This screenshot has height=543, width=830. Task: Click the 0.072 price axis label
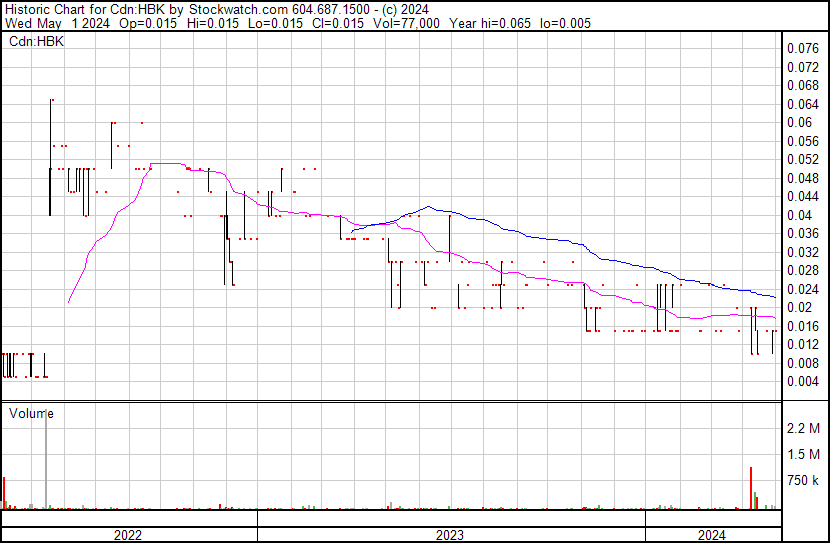click(803, 67)
